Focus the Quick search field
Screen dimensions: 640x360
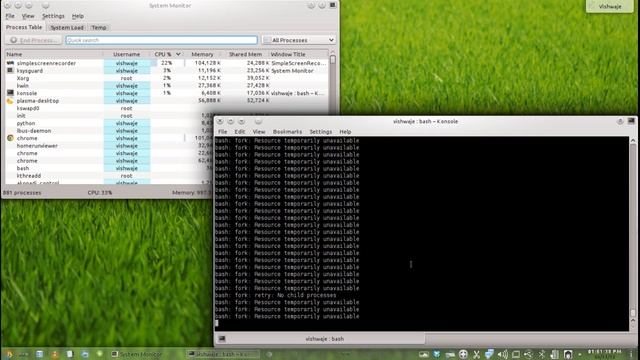tap(162, 40)
